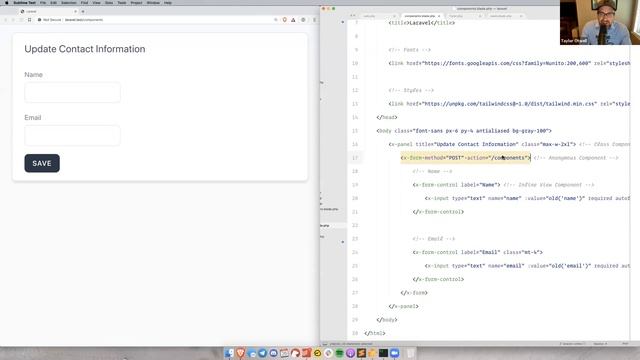Click line number 17 in the gutter
640x360 pixels.
(355, 158)
